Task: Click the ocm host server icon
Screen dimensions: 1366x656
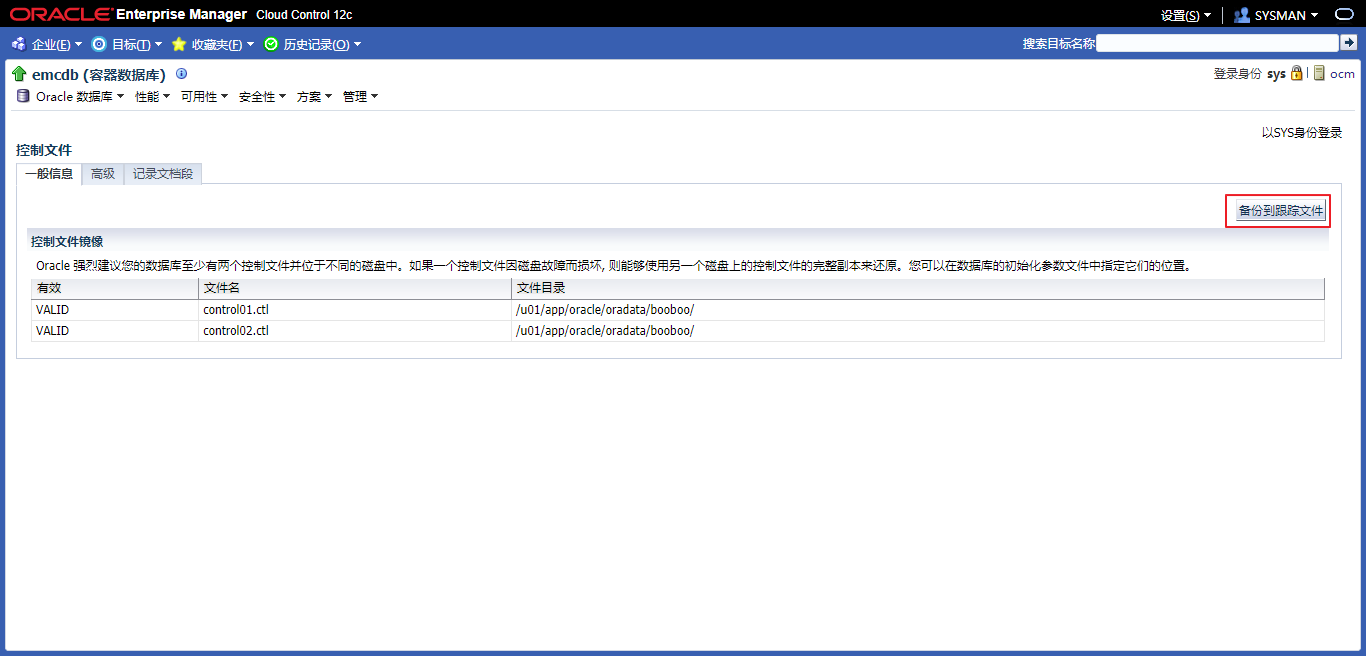Action: click(x=1319, y=73)
